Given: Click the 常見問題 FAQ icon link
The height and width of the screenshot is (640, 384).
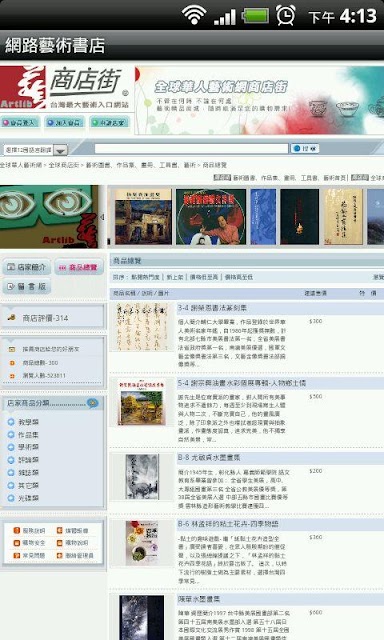Looking at the screenshot, I should pos(29,556).
